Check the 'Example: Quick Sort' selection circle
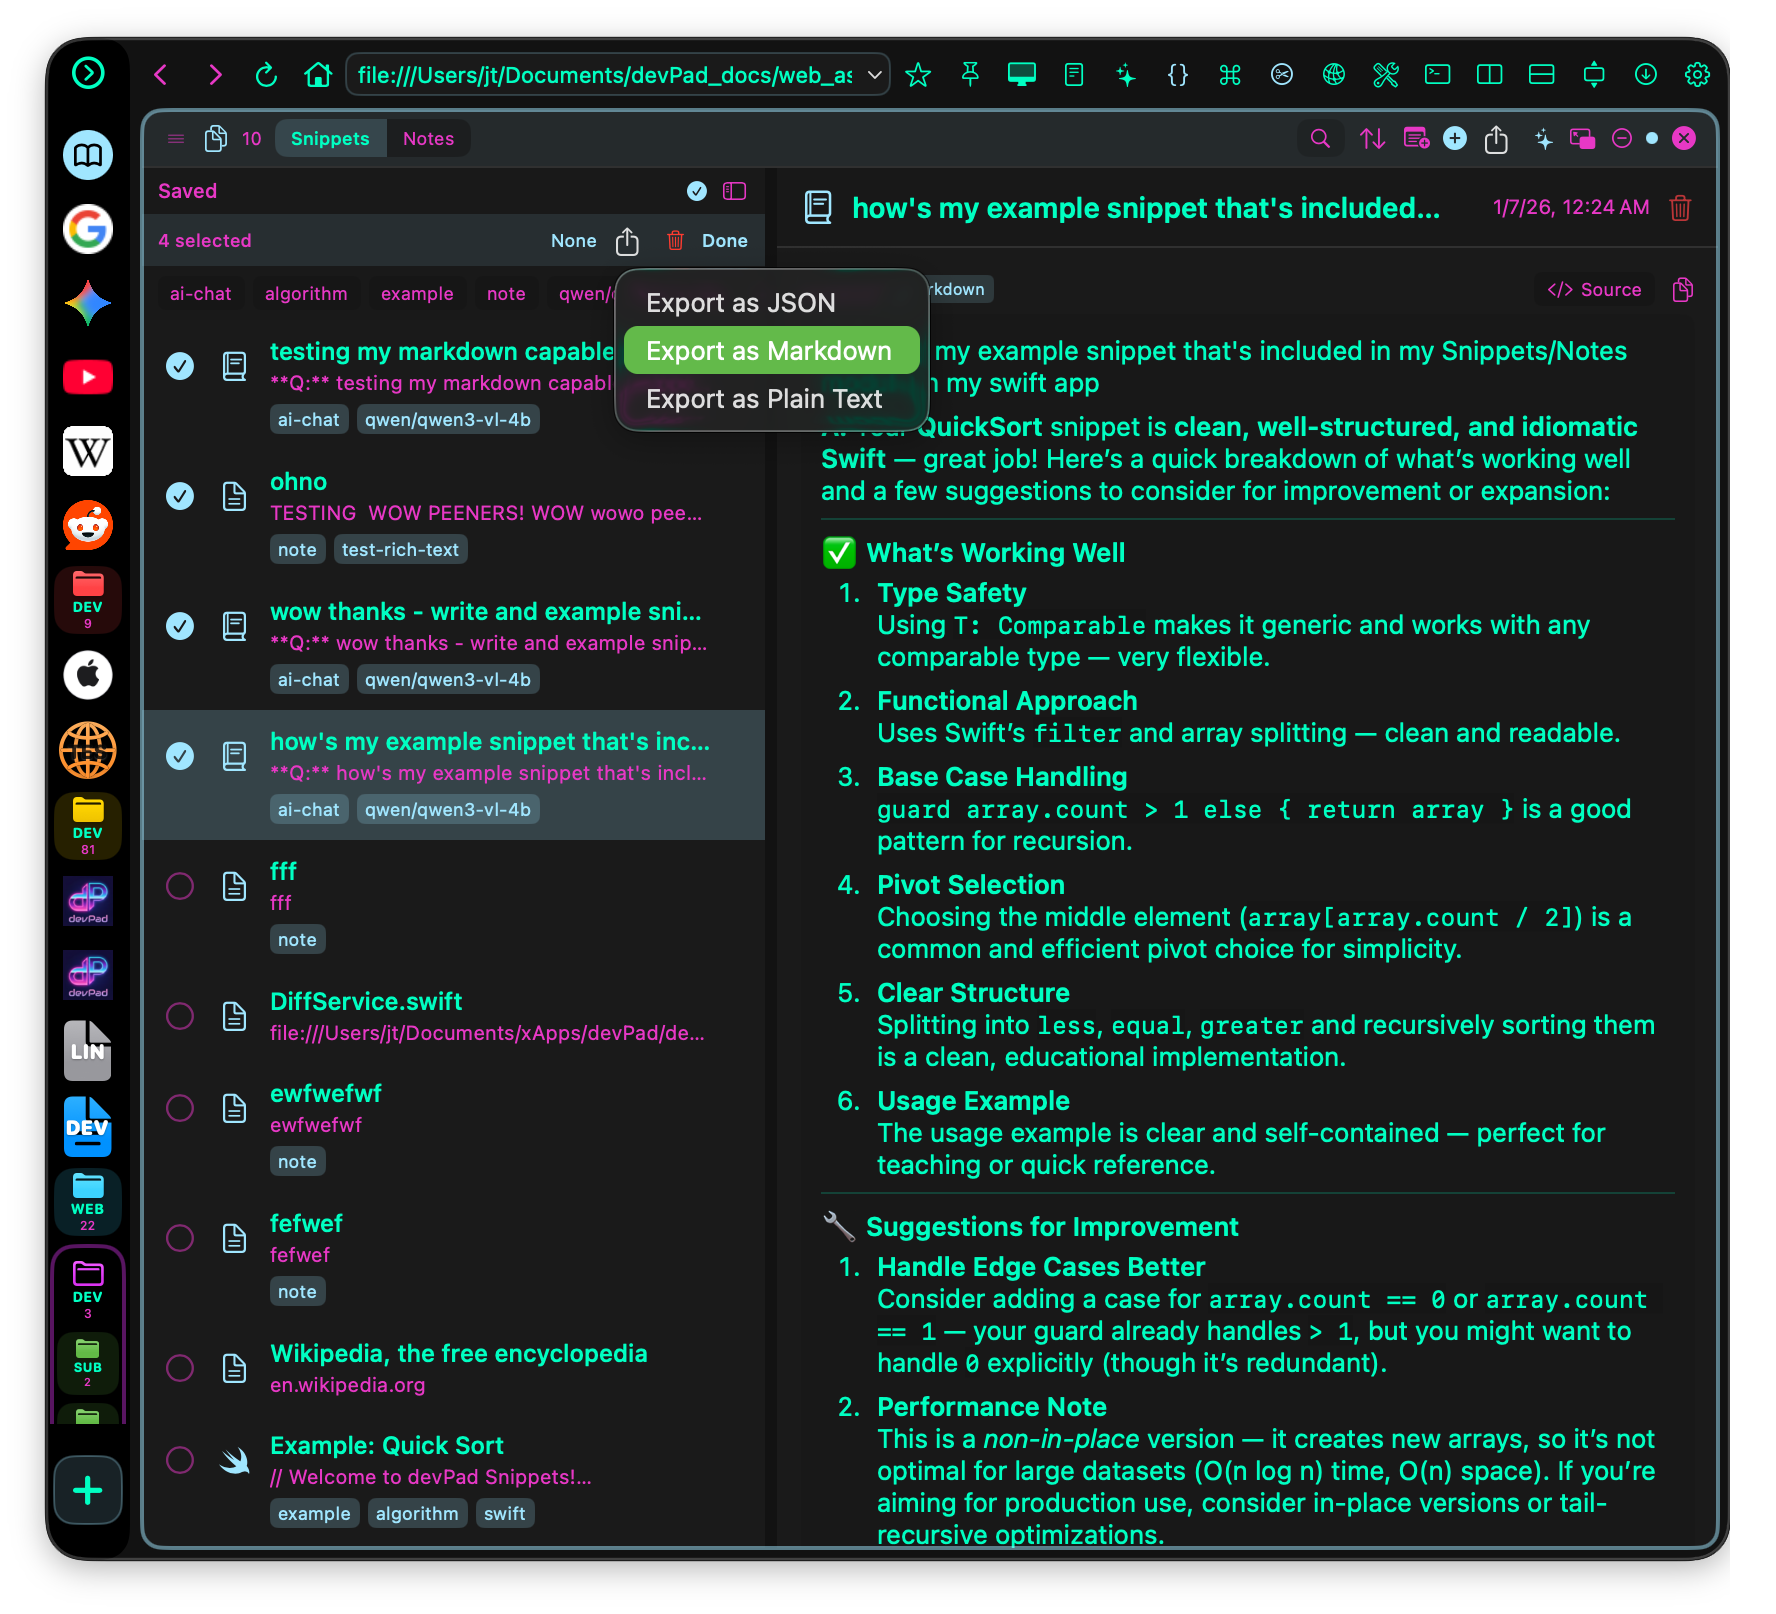This screenshot has width=1776, height=1614. pyautogui.click(x=180, y=1460)
